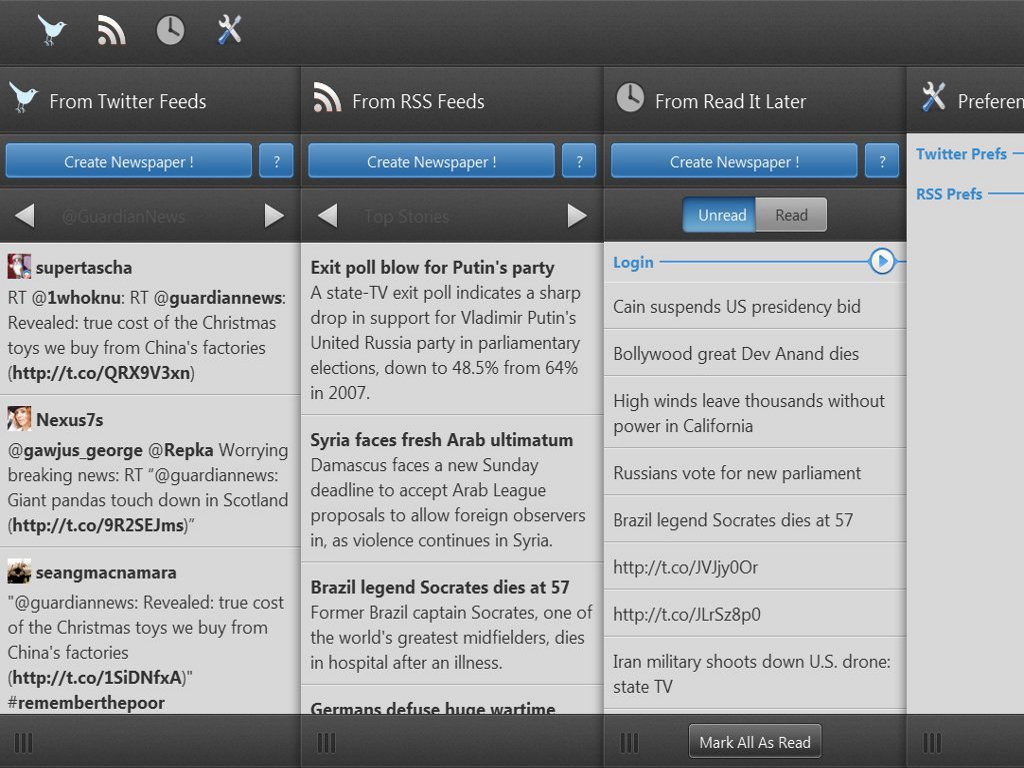The image size is (1024, 768).
Task: Open RSS feeds via top bar icon
Action: click(x=111, y=30)
